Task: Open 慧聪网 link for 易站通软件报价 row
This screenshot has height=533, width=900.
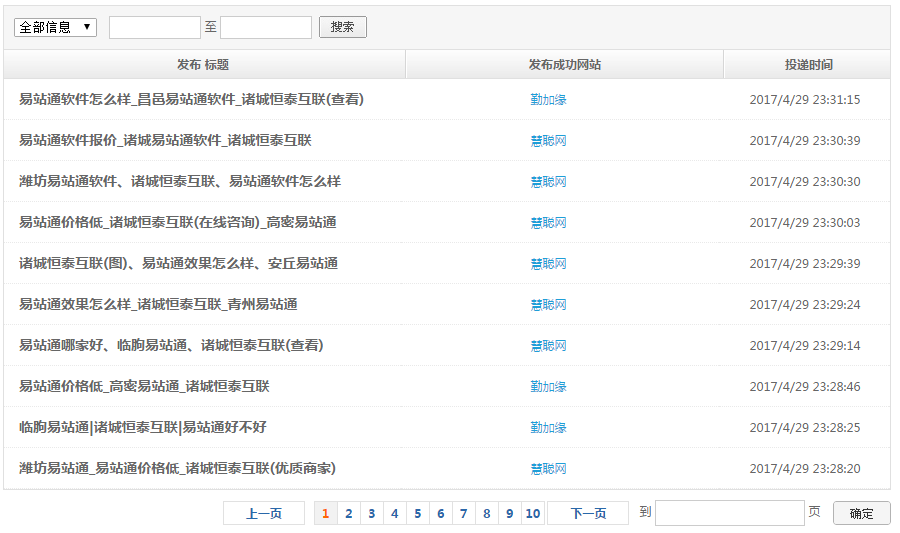Action: pos(548,141)
